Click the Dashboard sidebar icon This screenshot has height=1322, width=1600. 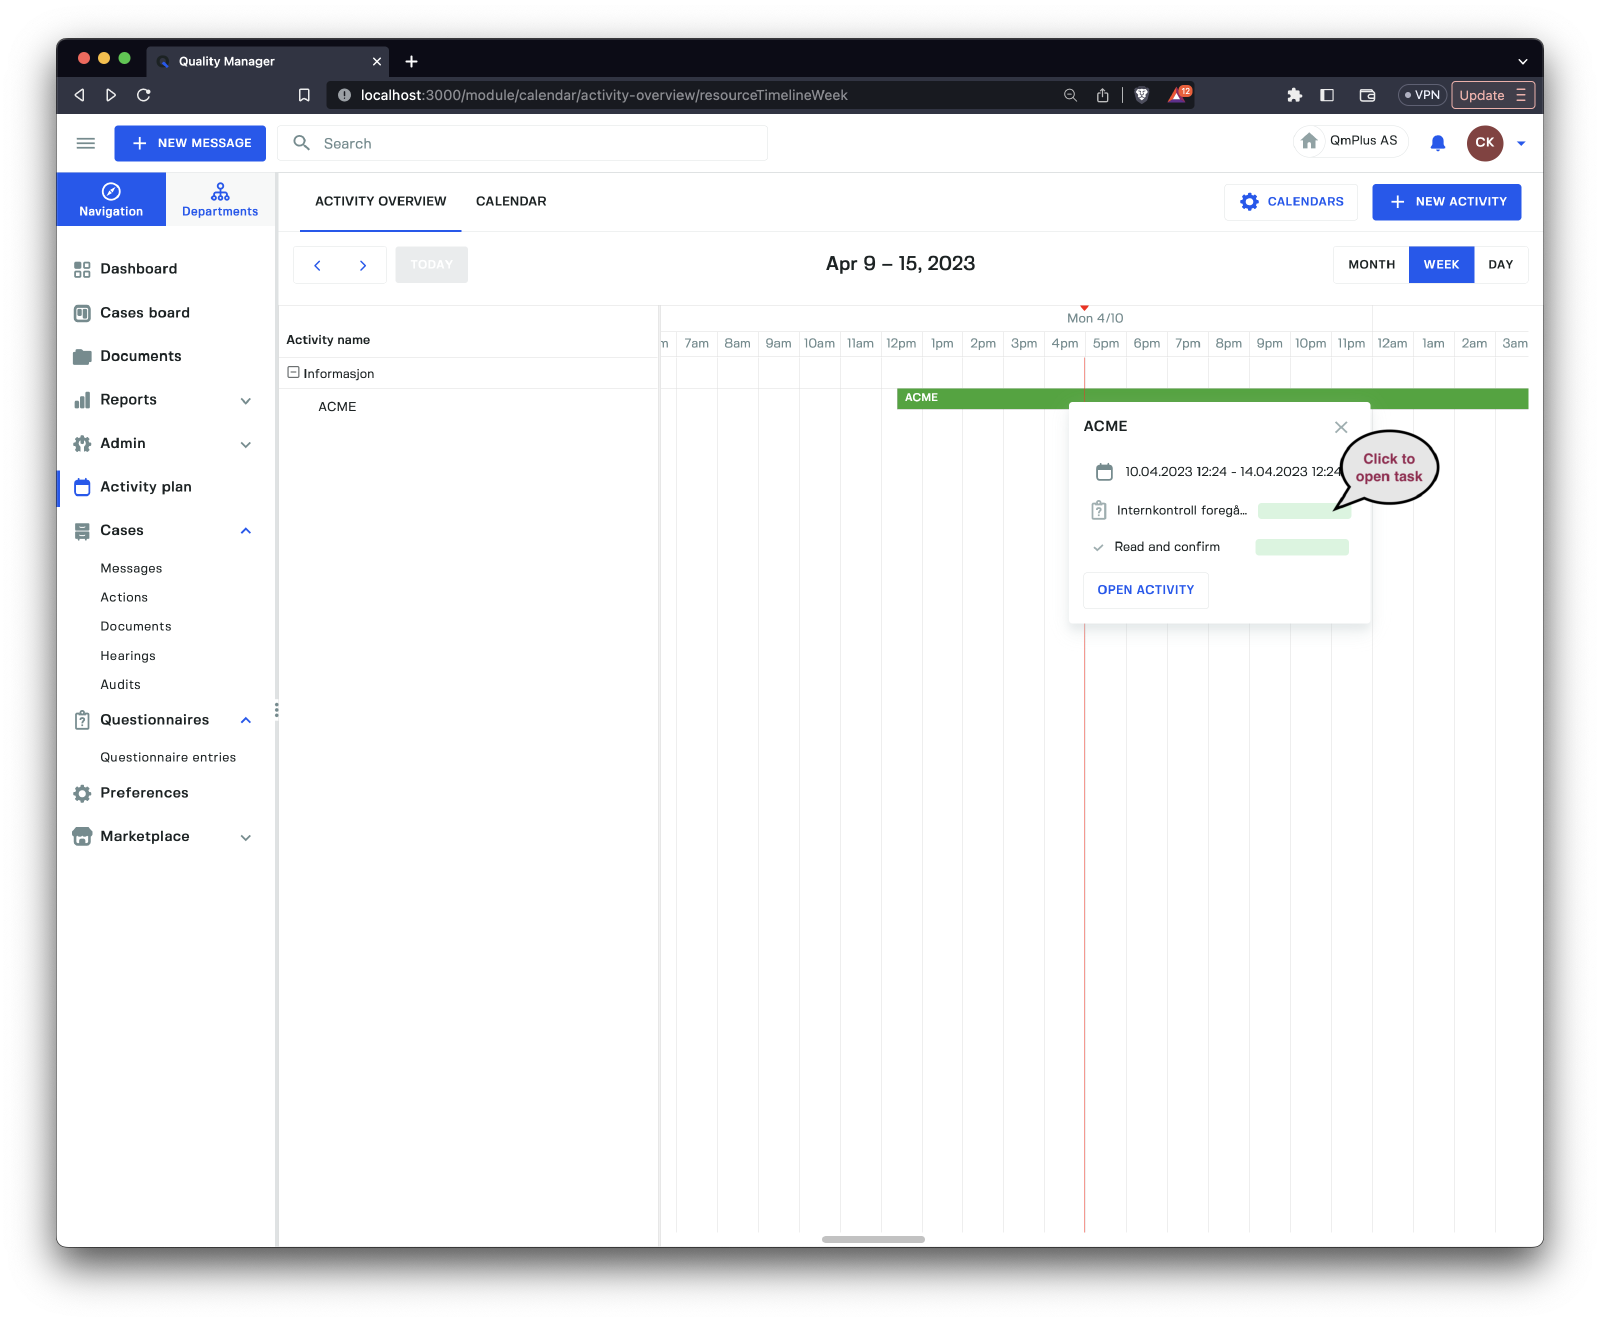82,269
